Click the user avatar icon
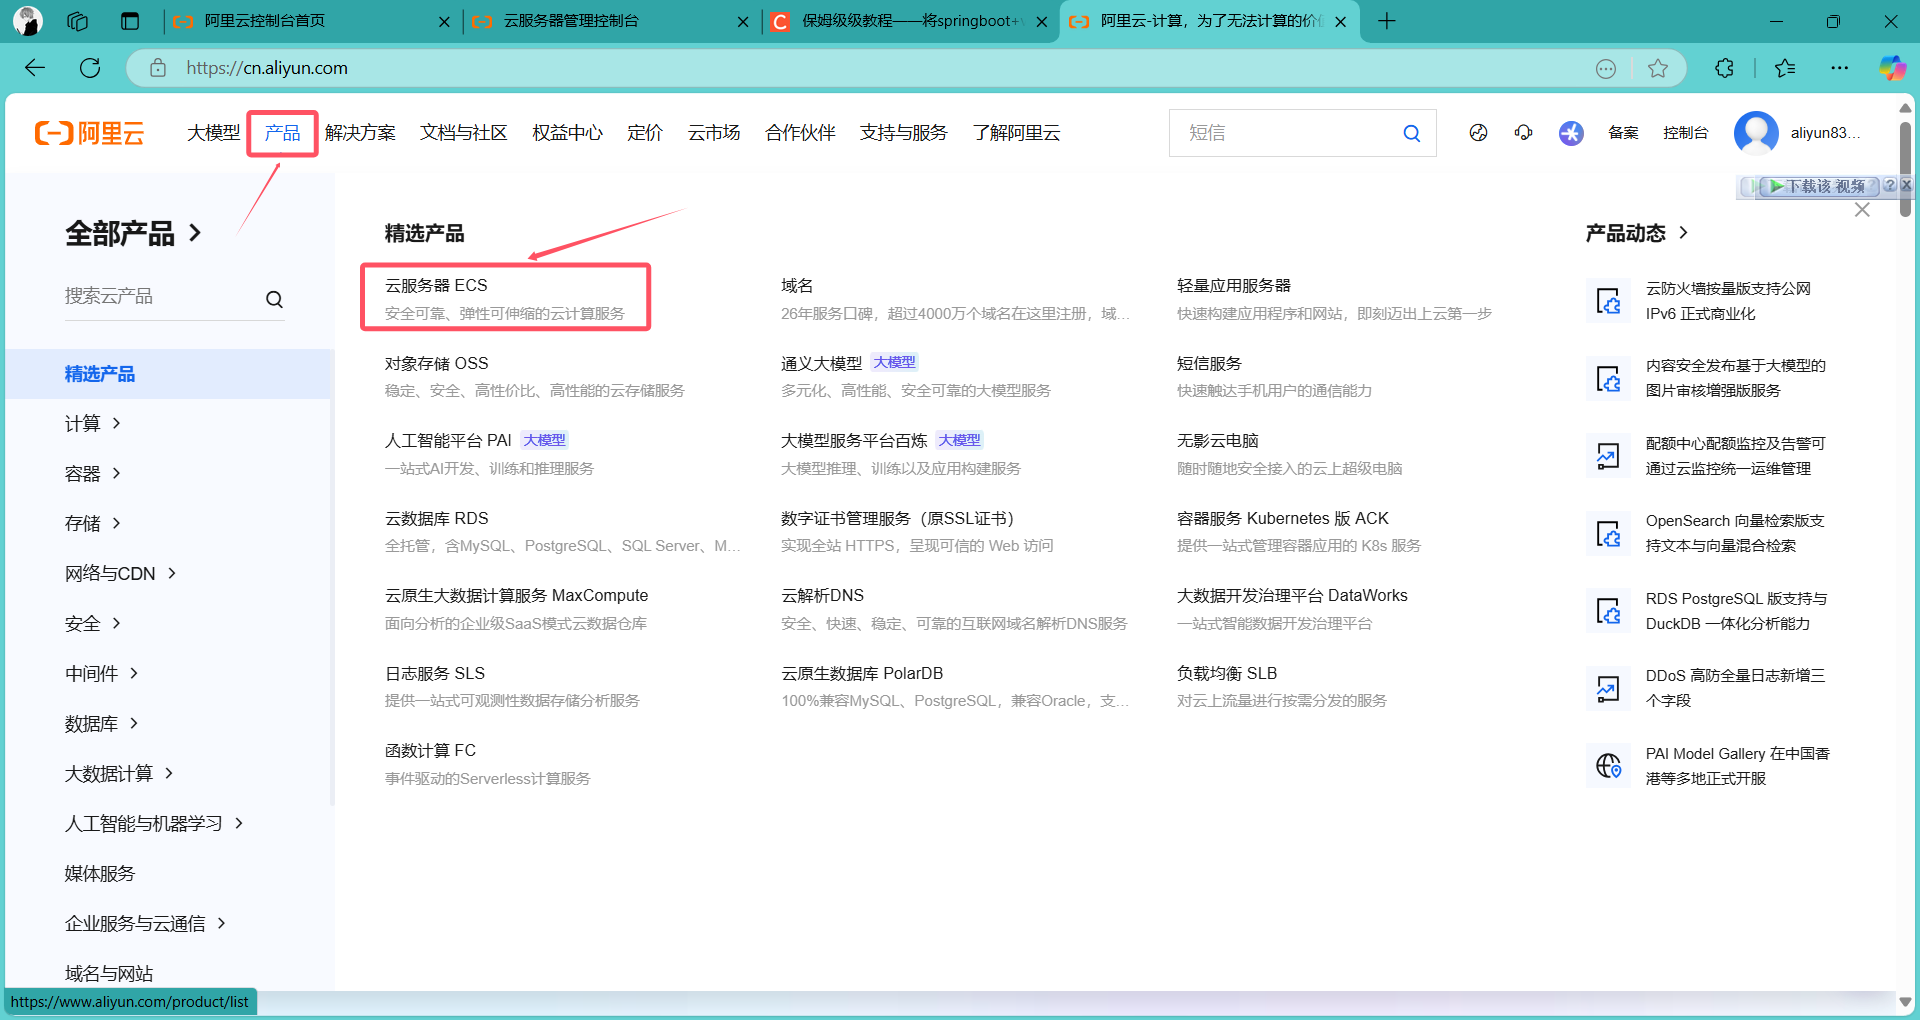This screenshot has height=1020, width=1920. tap(1756, 133)
